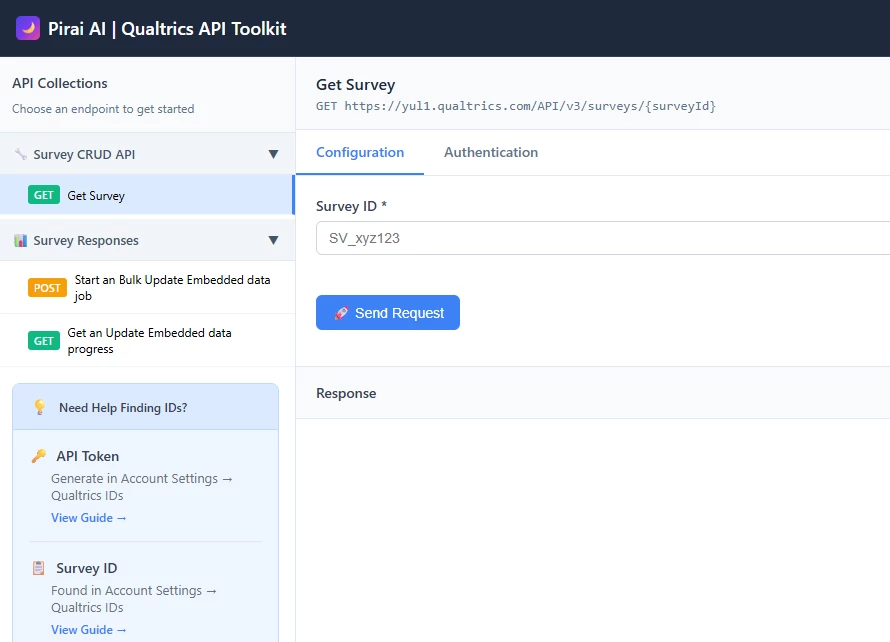The image size is (890, 642).
Task: Click the Survey ID heading in help box
Action: (x=86, y=568)
